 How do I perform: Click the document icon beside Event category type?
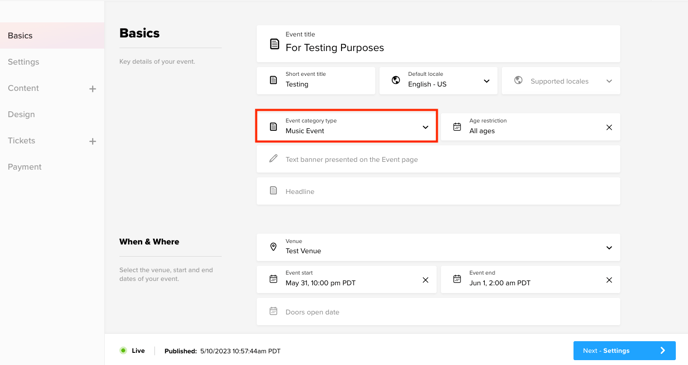273,127
